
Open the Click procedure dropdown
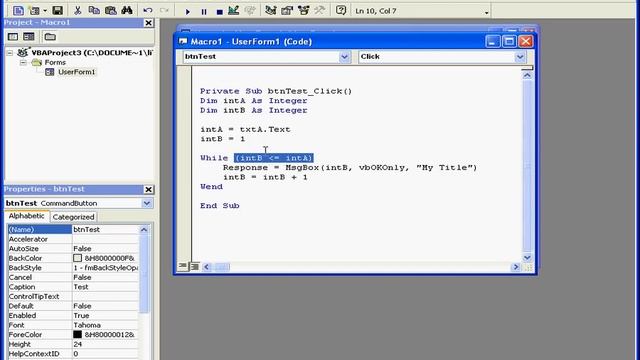pos(520,57)
